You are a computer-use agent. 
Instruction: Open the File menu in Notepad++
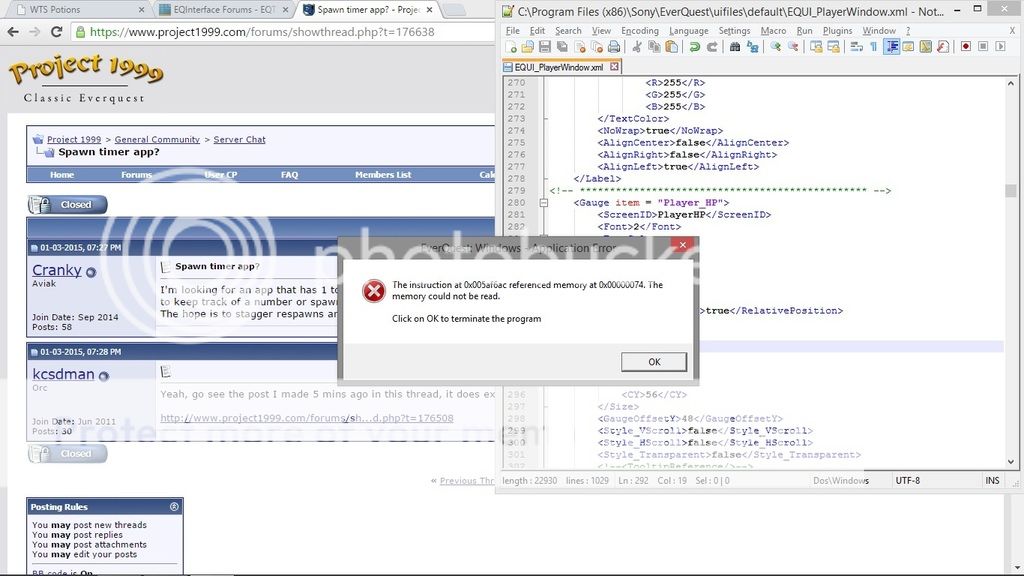click(x=513, y=31)
